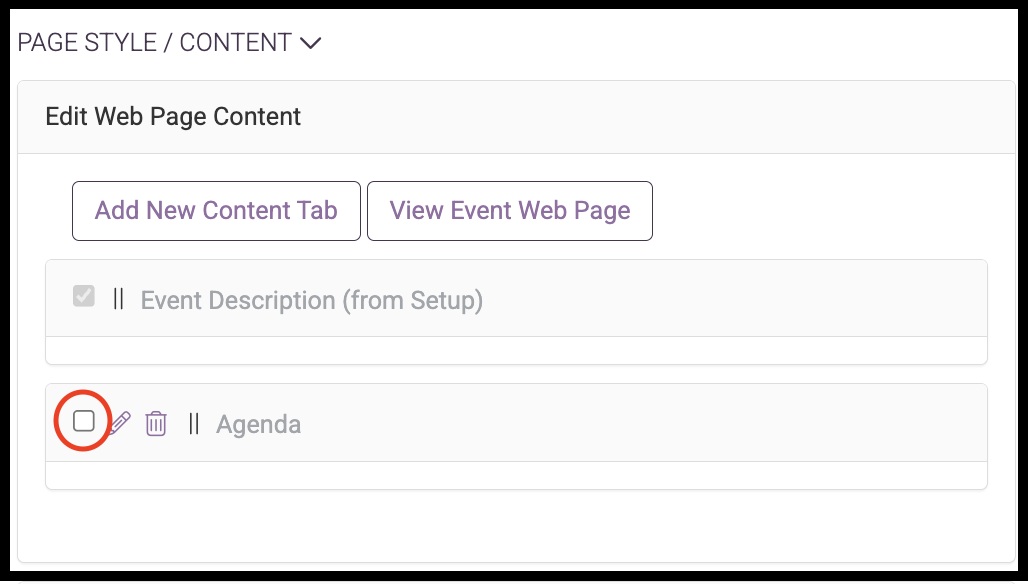Select the Edit Web Page Content header
Viewport: 1028px width, 584px height.
point(173,117)
